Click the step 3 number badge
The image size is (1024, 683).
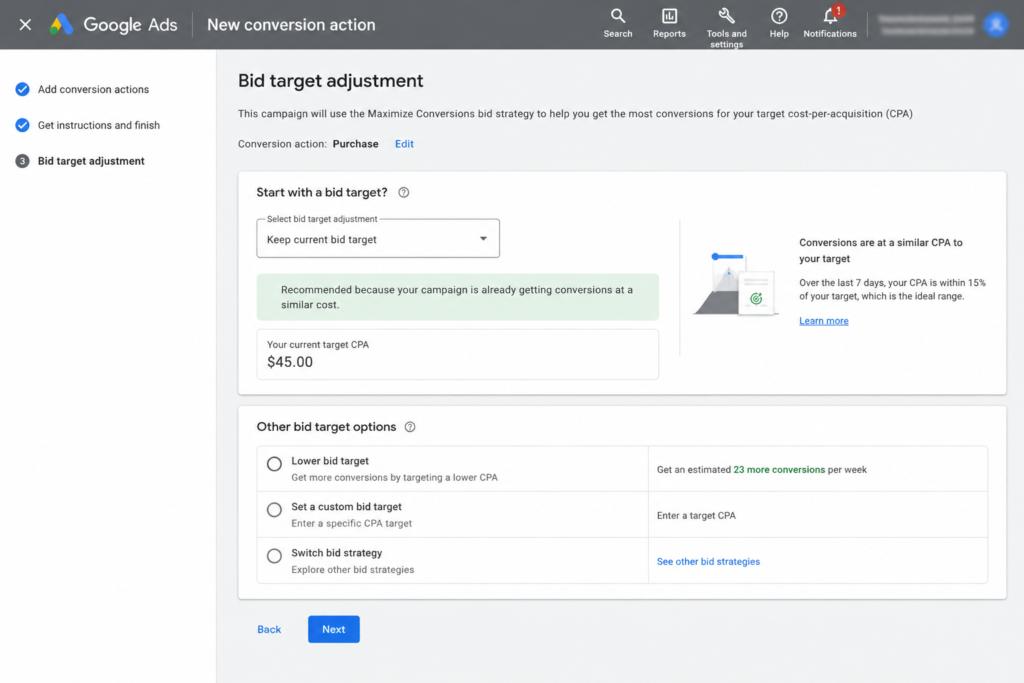[x=22, y=161]
